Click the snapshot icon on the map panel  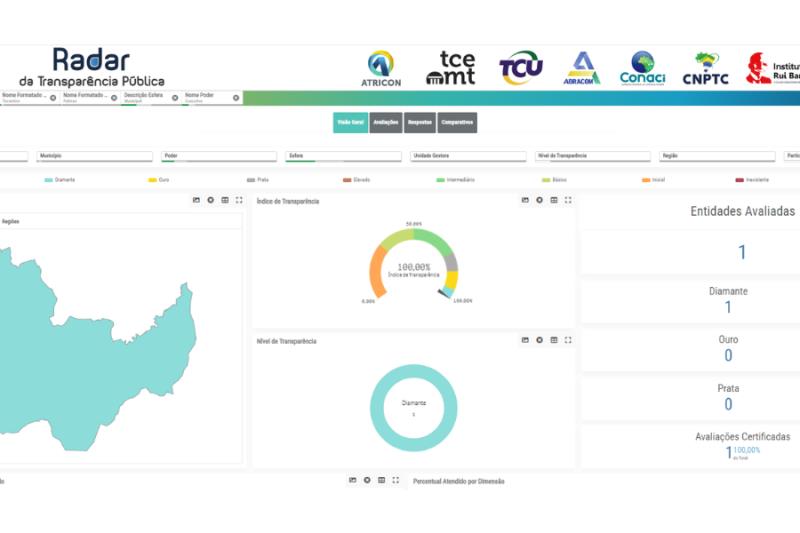(196, 200)
